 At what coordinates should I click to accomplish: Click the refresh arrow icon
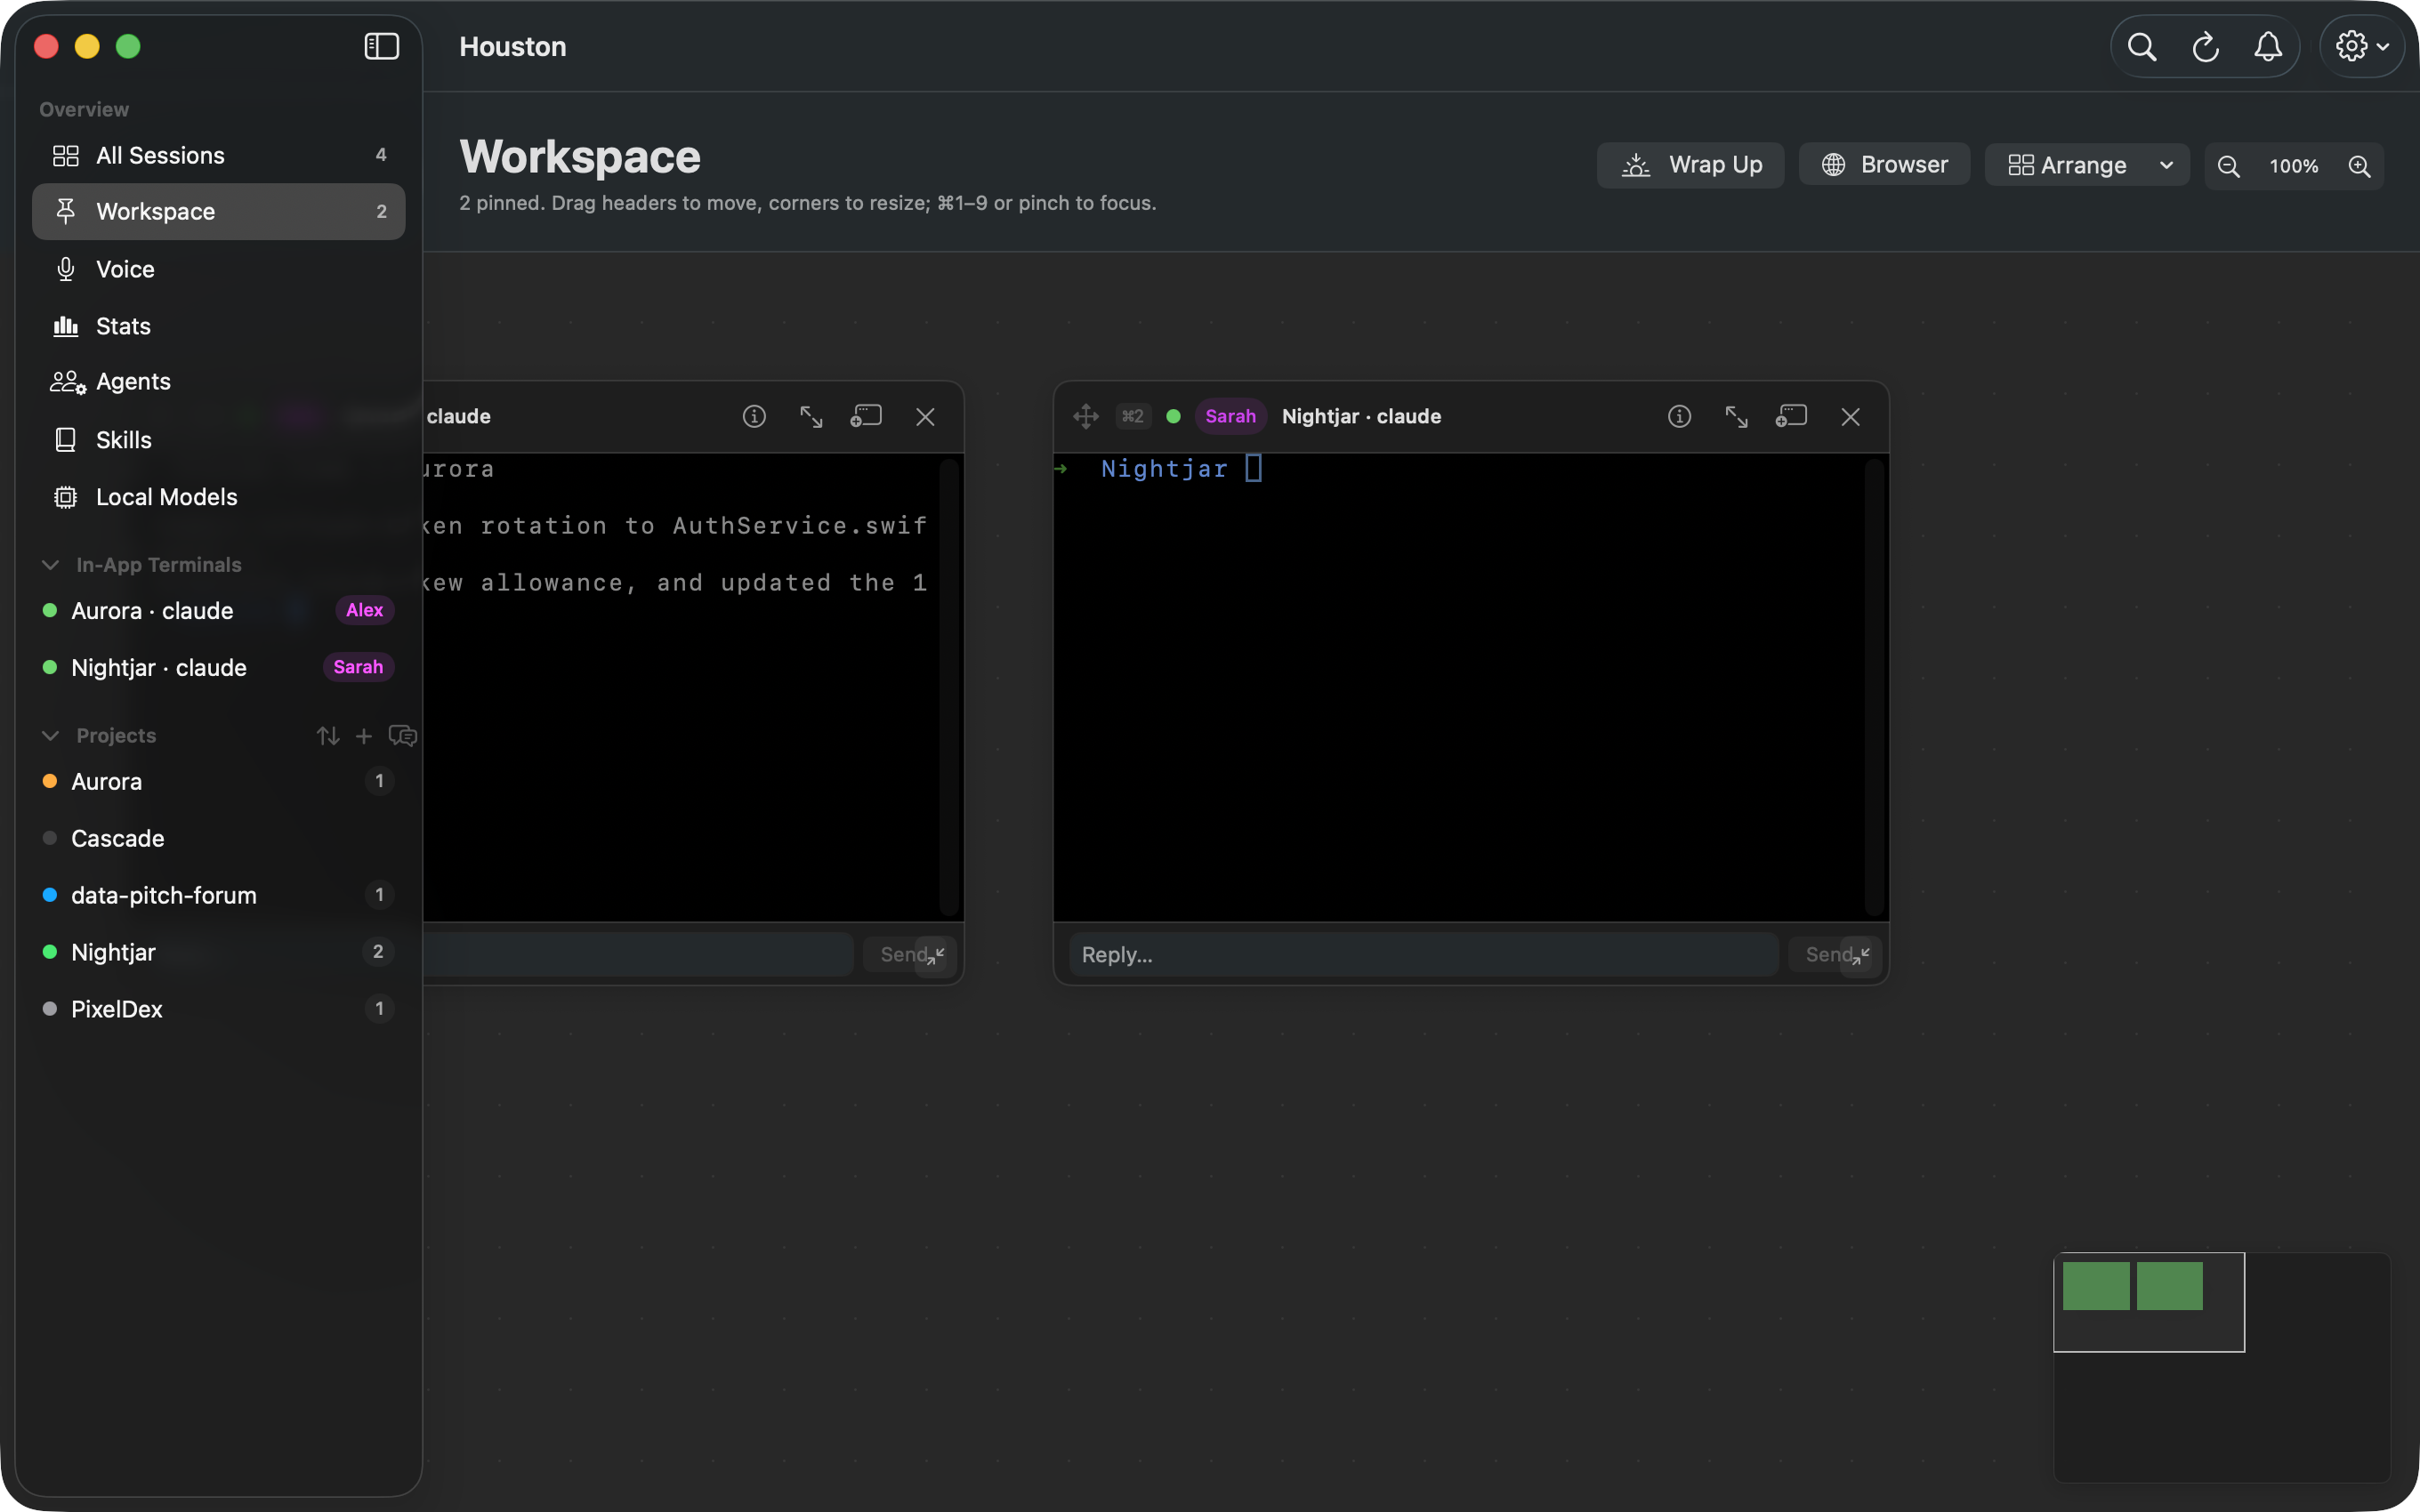pyautogui.click(x=2205, y=47)
